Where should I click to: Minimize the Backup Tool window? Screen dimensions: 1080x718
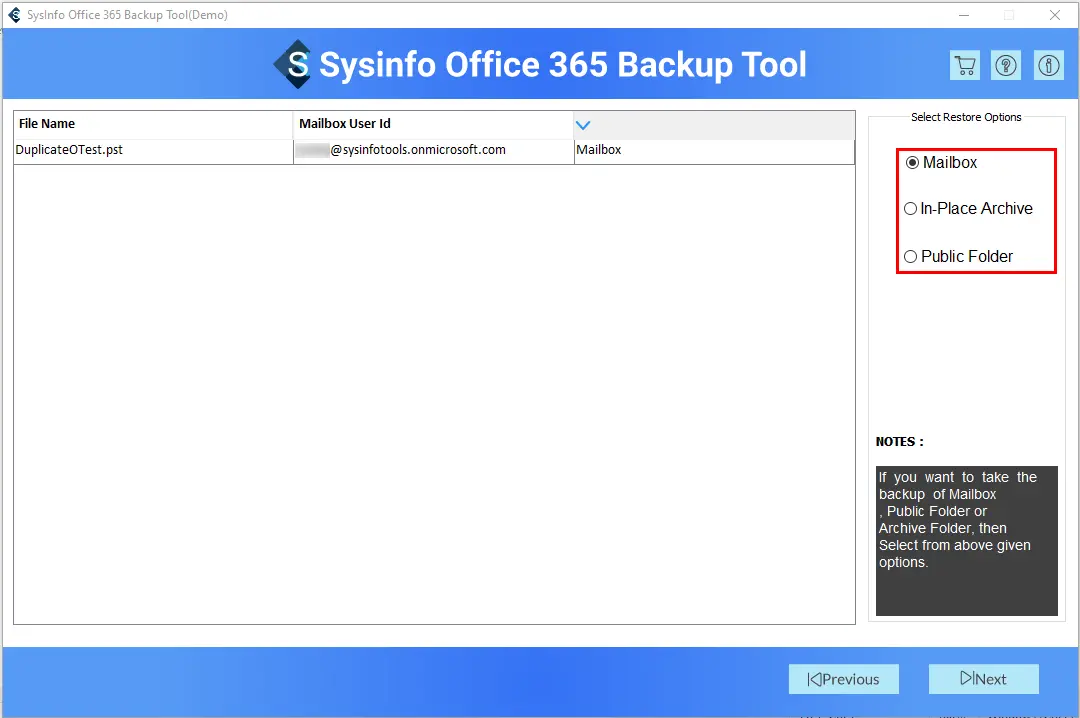964,14
